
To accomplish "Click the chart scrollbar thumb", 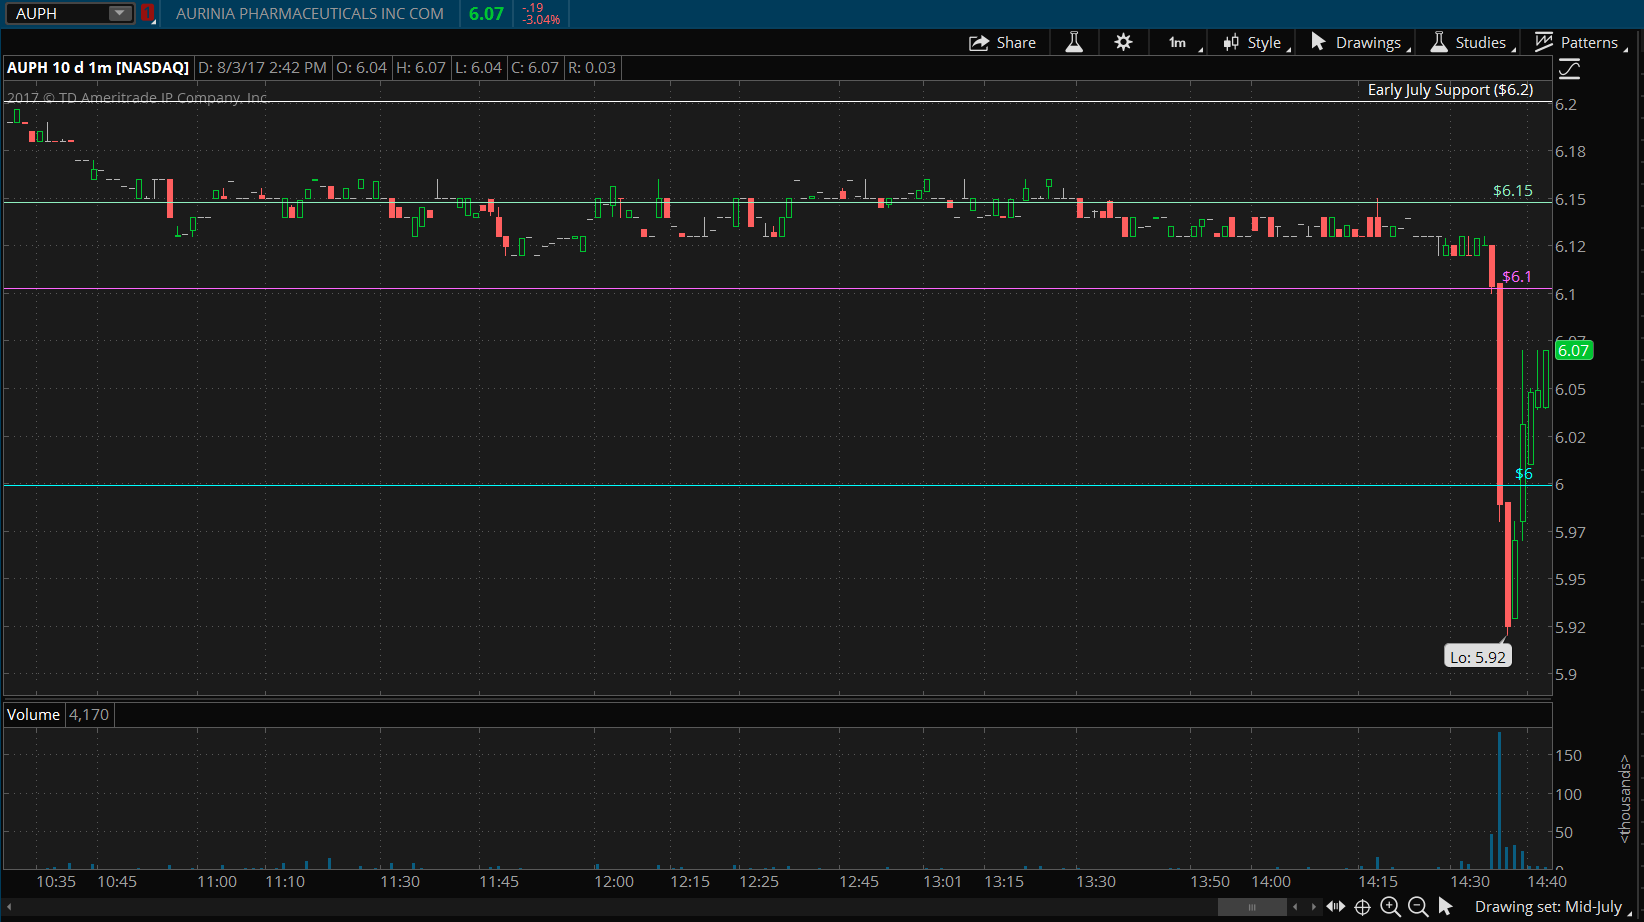I will pos(1252,906).
